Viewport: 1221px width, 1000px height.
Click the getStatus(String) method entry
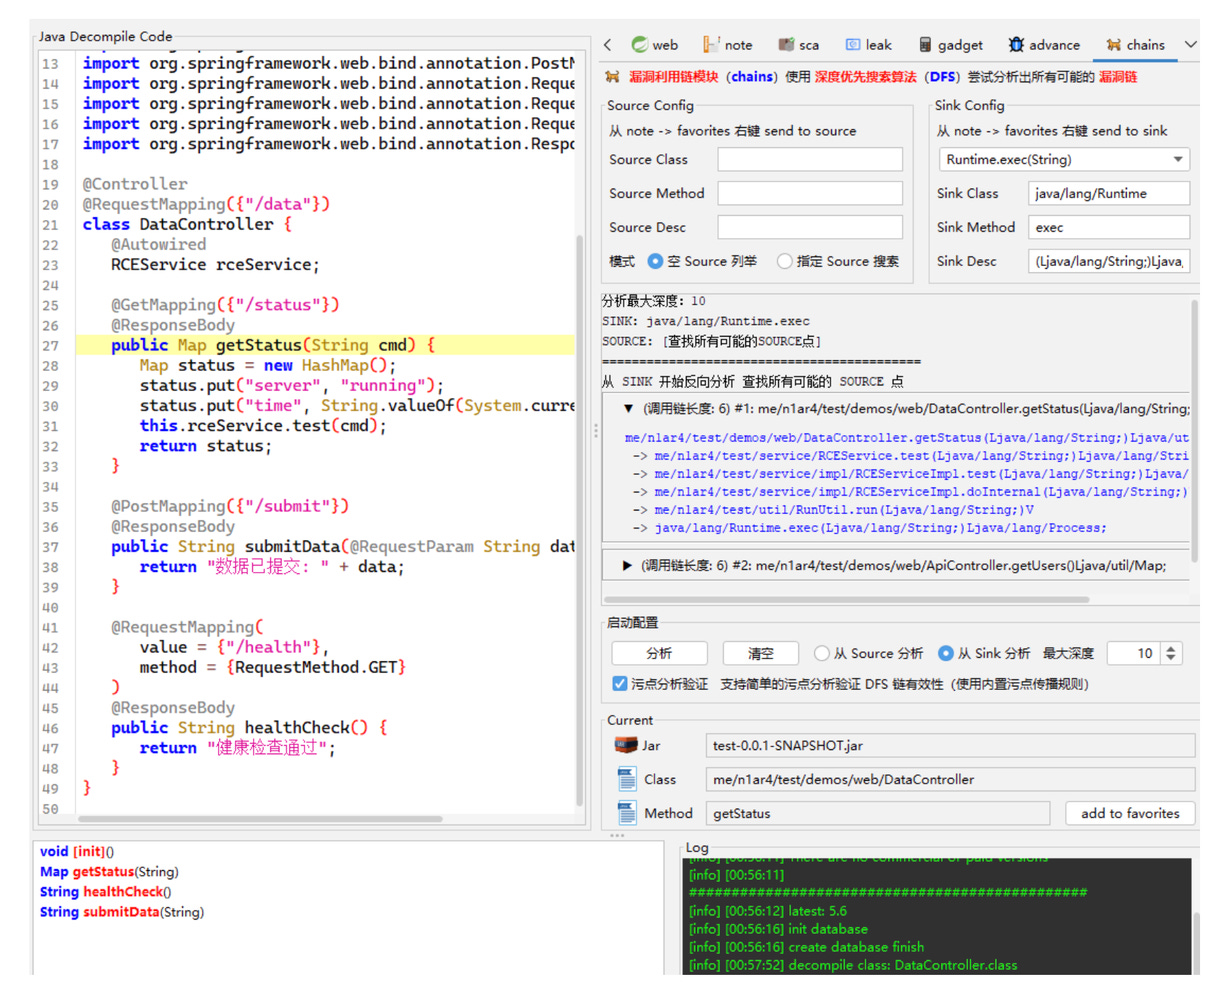tap(109, 872)
